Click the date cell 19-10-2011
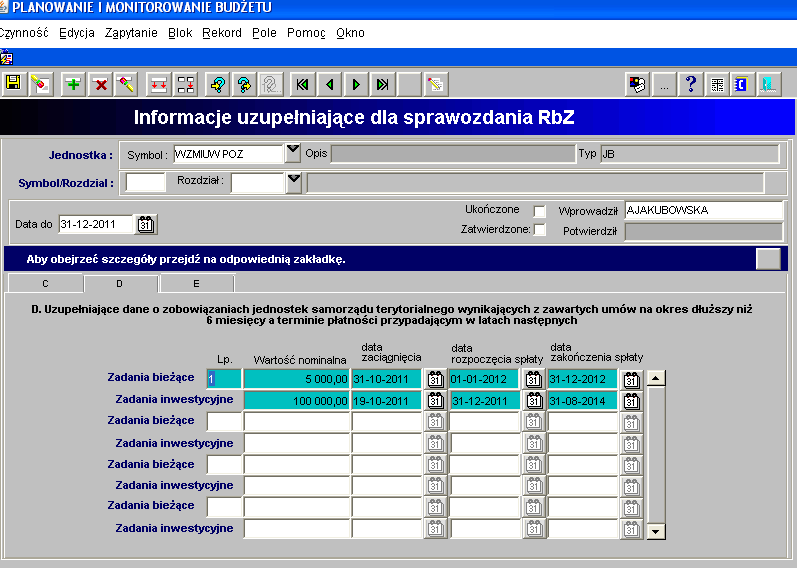Screen dimensions: 797x568 coord(387,401)
